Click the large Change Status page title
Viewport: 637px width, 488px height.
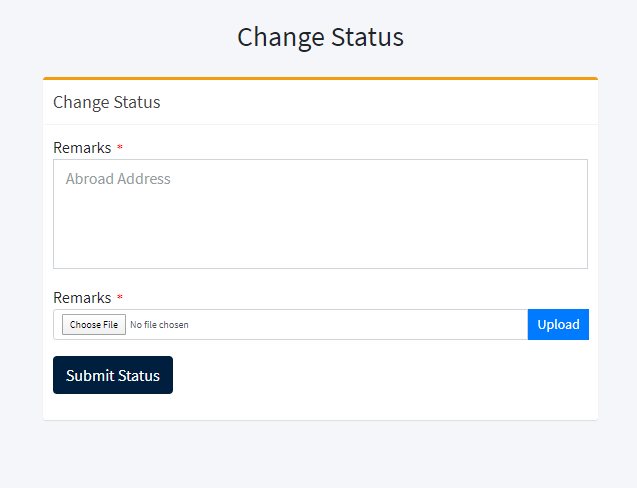point(321,37)
